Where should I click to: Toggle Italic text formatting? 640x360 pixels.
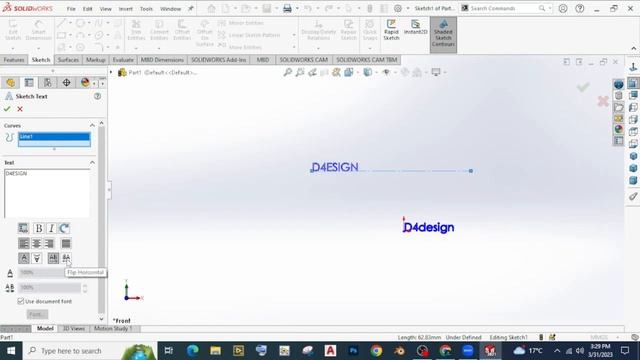(51, 228)
